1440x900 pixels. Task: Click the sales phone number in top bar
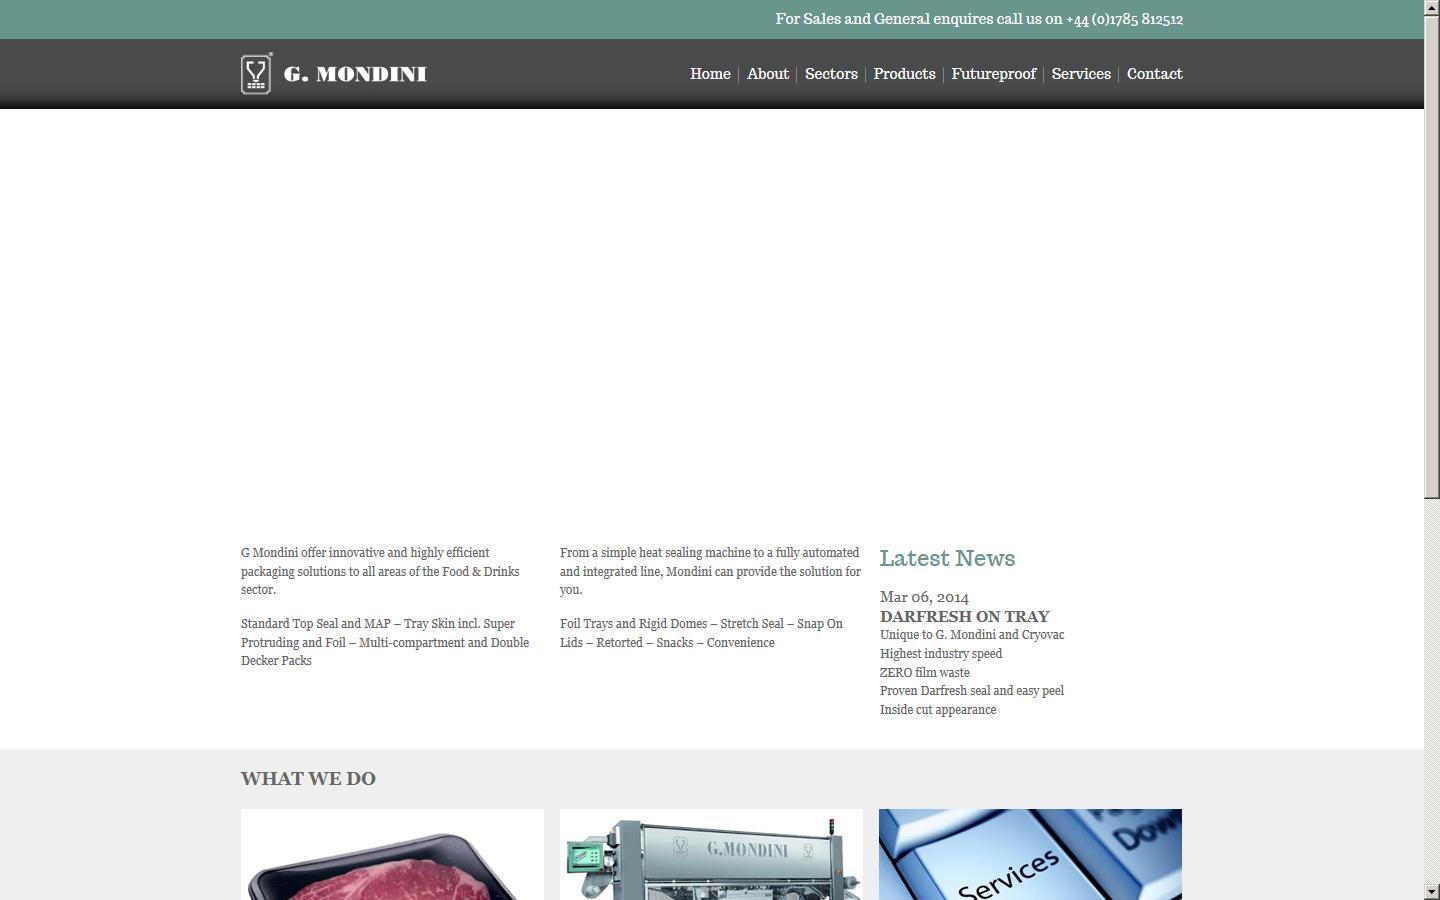pyautogui.click(x=1124, y=19)
